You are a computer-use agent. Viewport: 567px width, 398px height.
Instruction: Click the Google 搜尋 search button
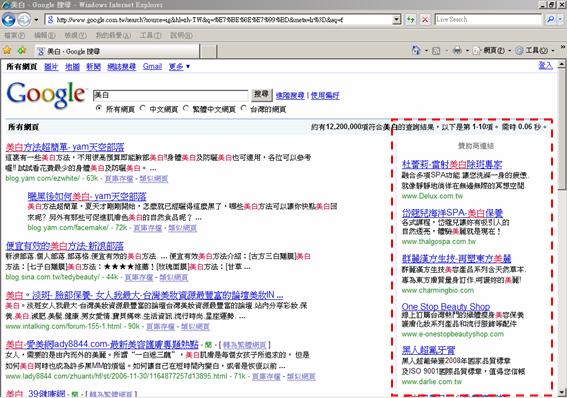click(x=261, y=95)
